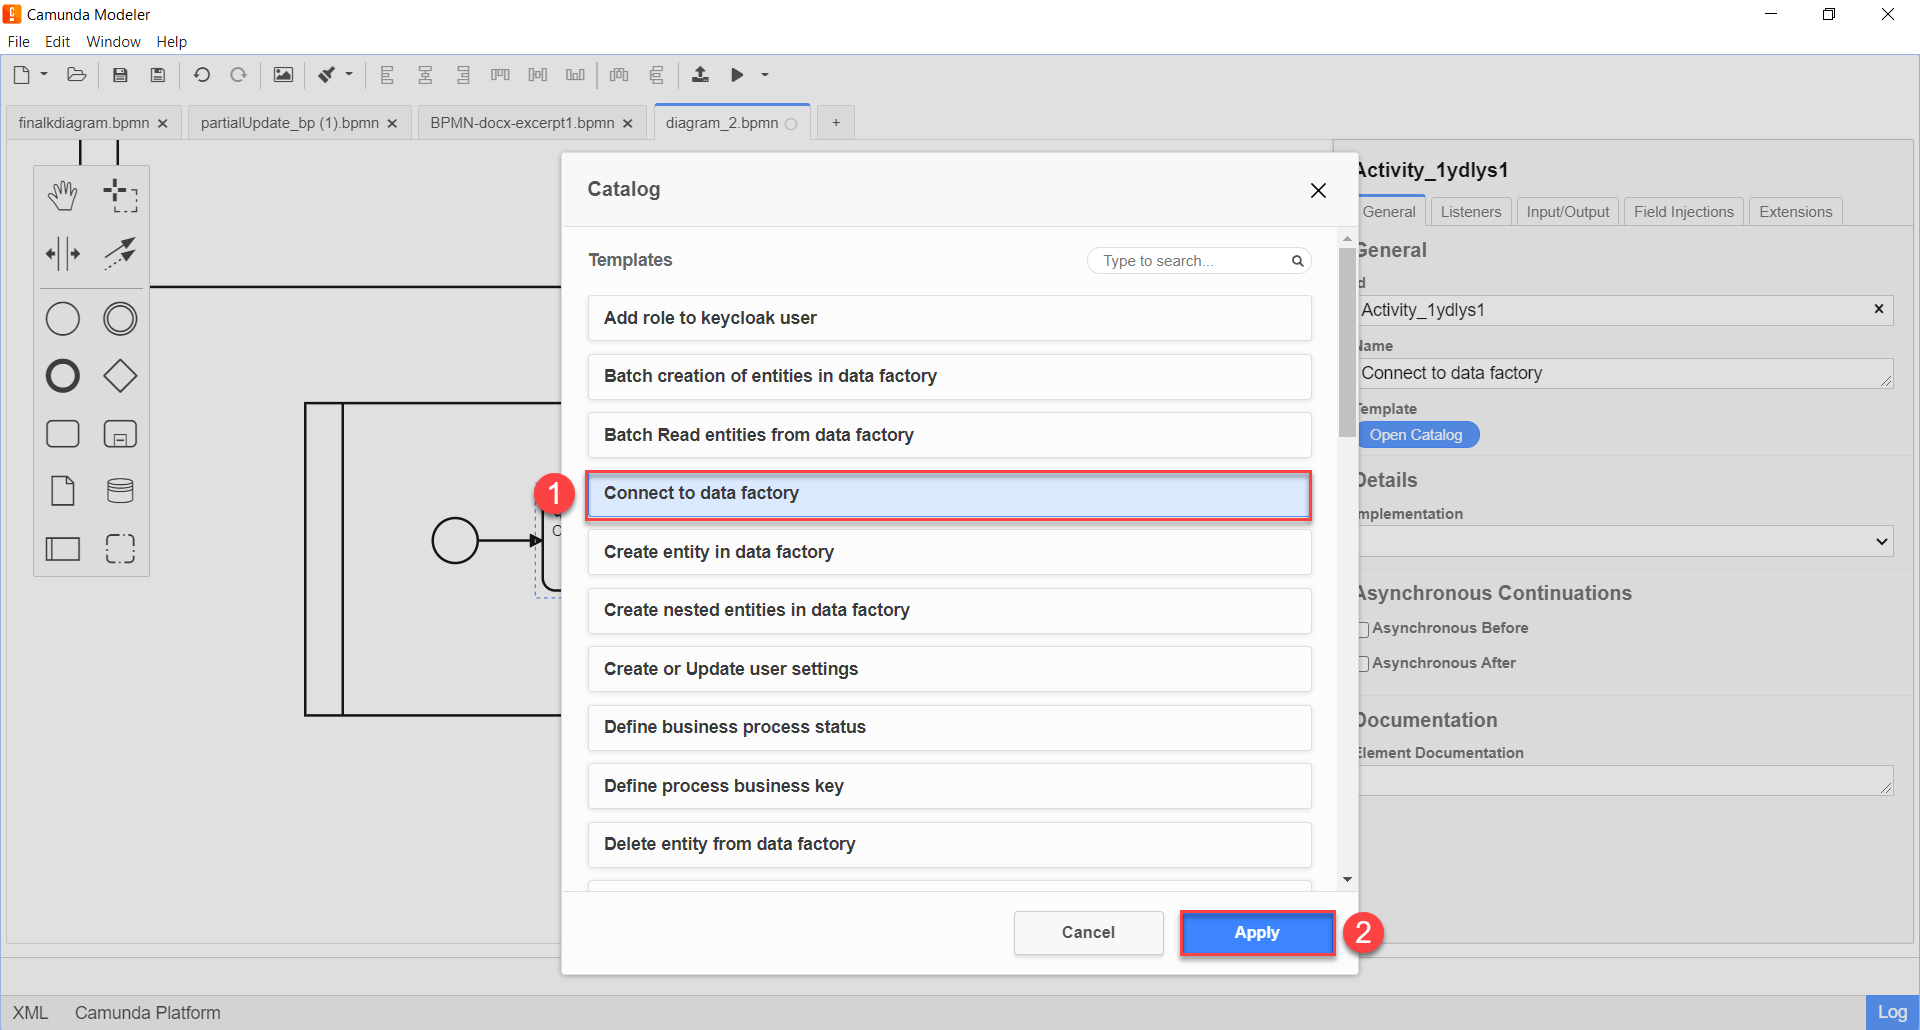
Task: Open the File menu
Action: tap(19, 42)
